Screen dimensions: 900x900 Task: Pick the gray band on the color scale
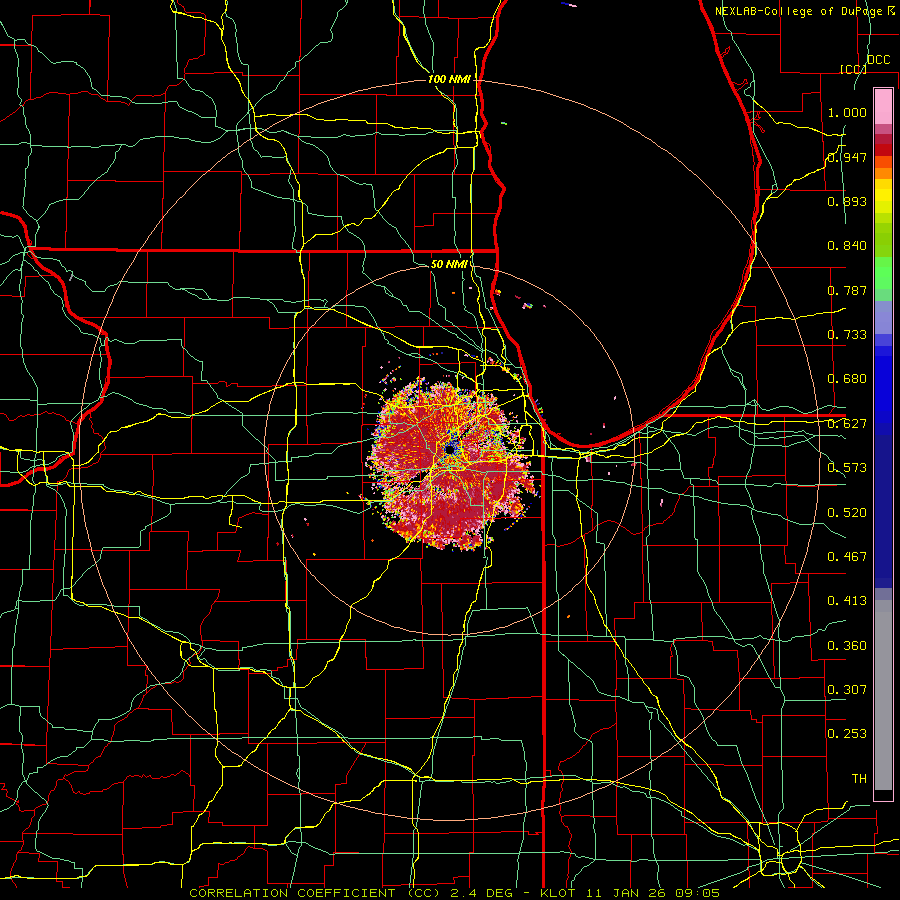pos(883,695)
